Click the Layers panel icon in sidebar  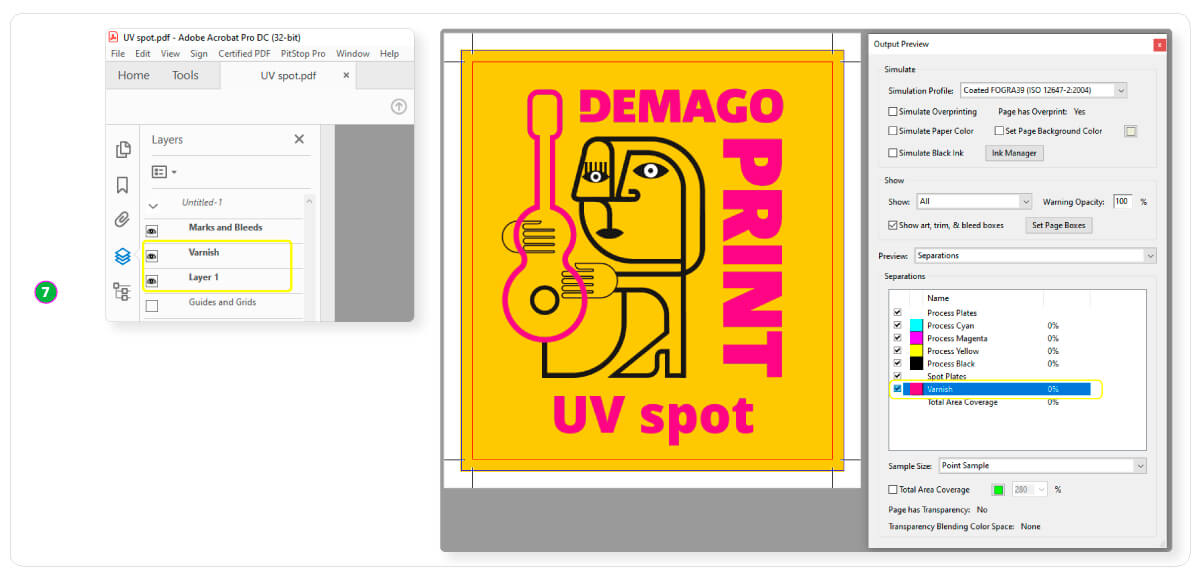(x=122, y=256)
